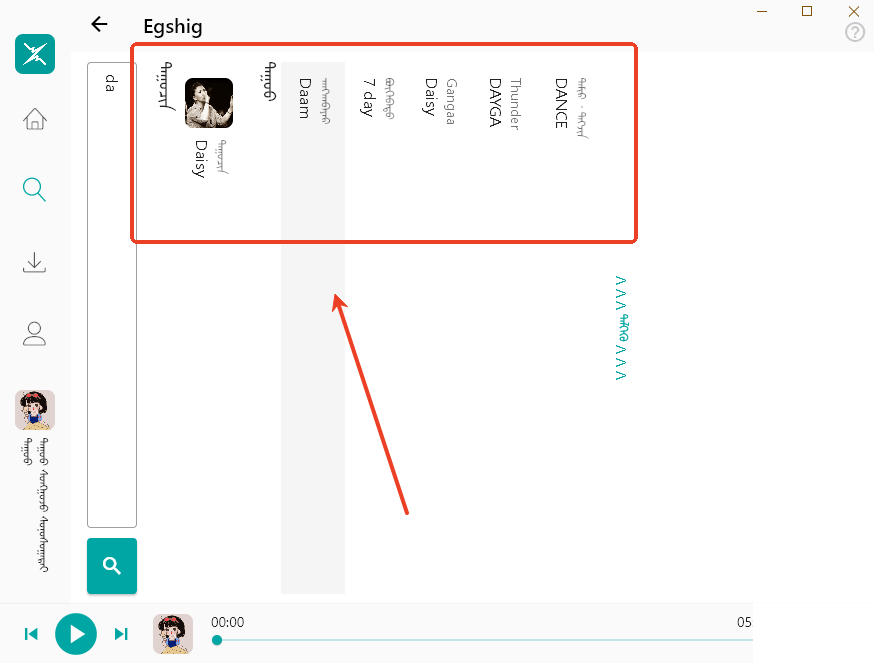Open the user profile icon
This screenshot has width=874, height=663.
click(x=34, y=333)
